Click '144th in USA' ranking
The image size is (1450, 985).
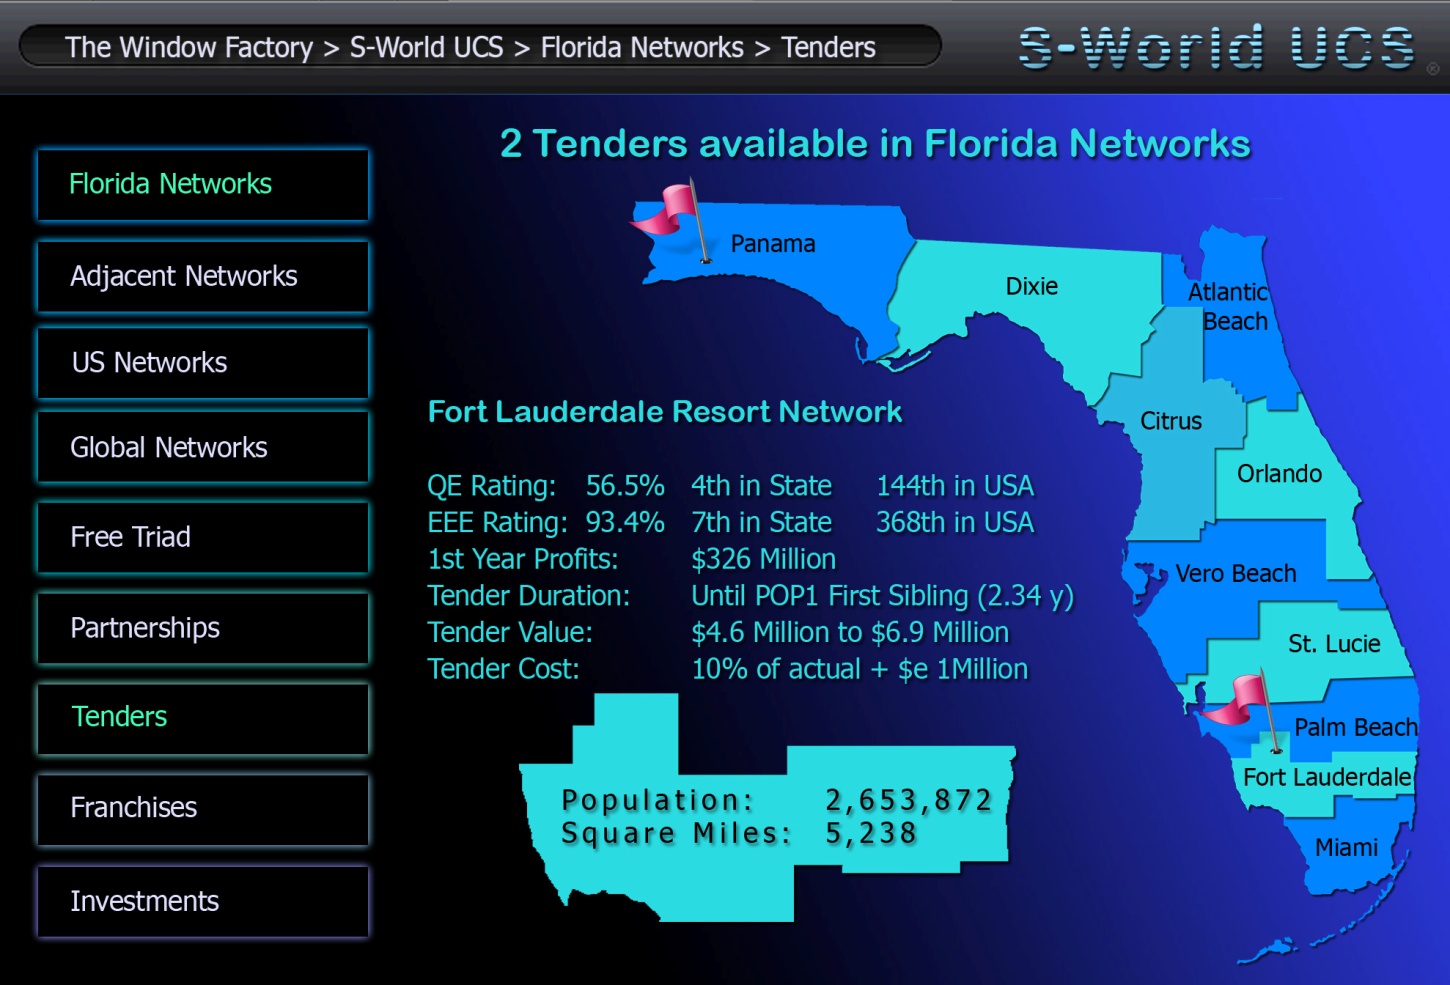[955, 486]
